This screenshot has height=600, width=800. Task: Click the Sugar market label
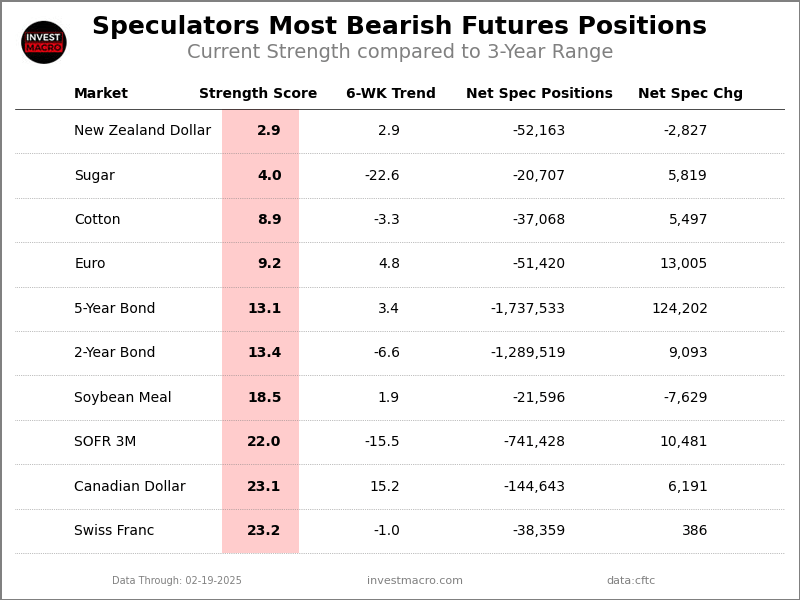(x=94, y=176)
